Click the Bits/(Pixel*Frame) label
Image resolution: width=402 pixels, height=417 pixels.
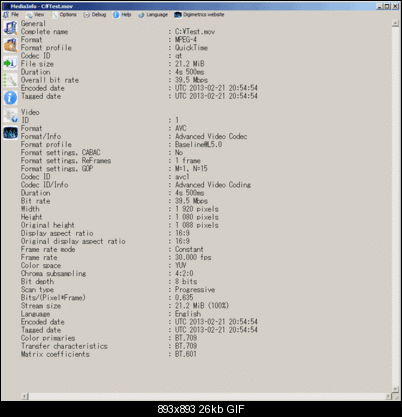53,298
